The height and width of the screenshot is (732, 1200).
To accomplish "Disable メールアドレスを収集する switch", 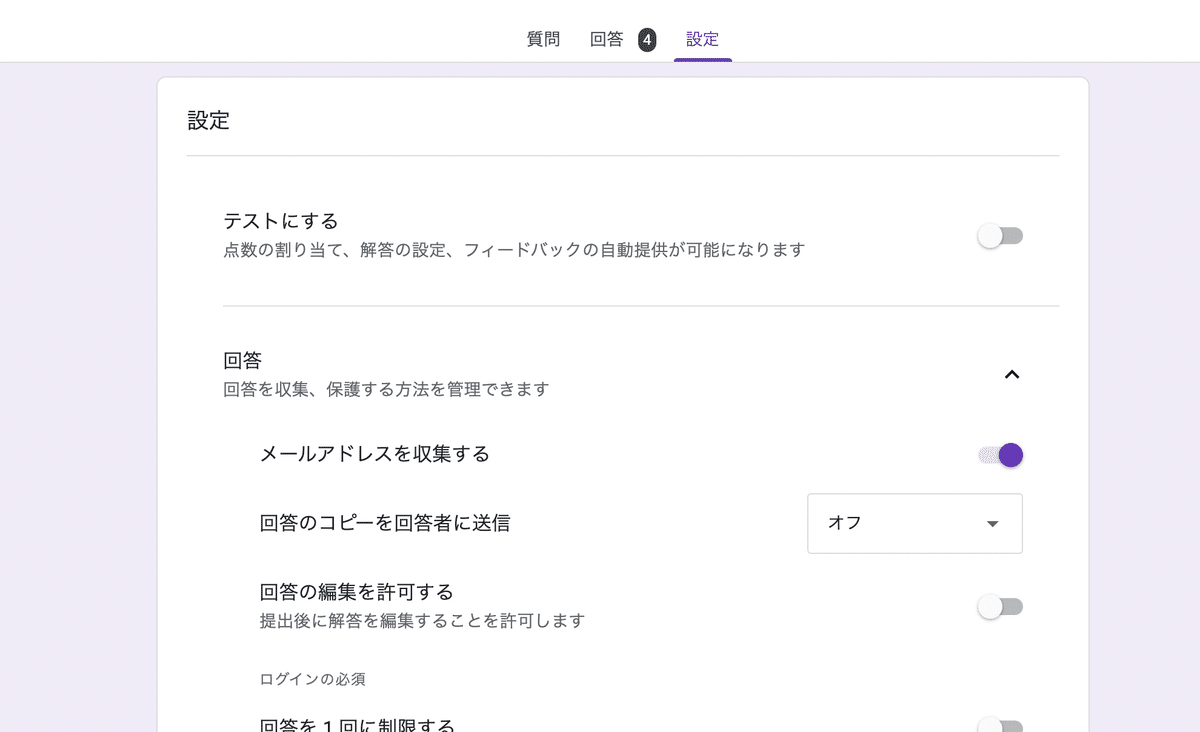I will pos(1000,455).
